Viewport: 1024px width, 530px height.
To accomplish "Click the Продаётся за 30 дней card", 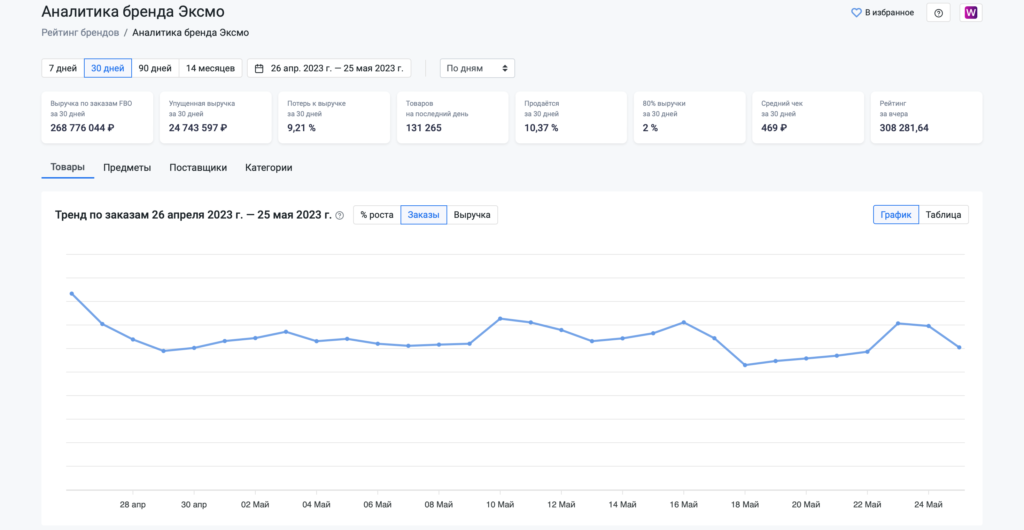I will (x=571, y=117).
